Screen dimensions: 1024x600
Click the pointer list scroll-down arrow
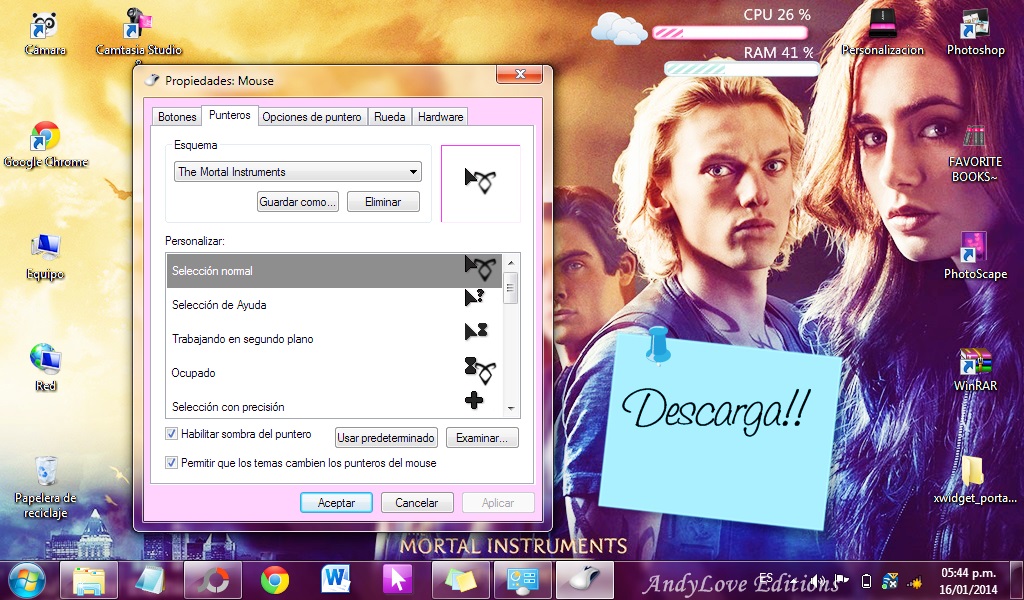(x=511, y=409)
